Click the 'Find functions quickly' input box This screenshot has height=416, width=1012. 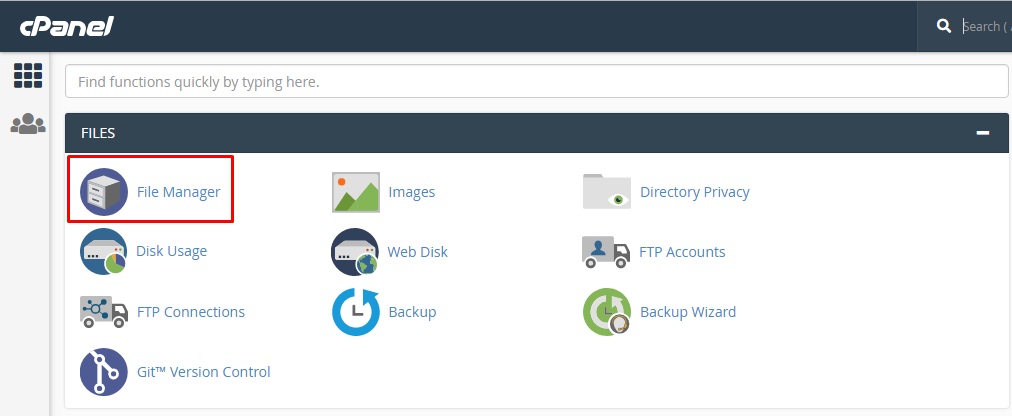(x=536, y=81)
